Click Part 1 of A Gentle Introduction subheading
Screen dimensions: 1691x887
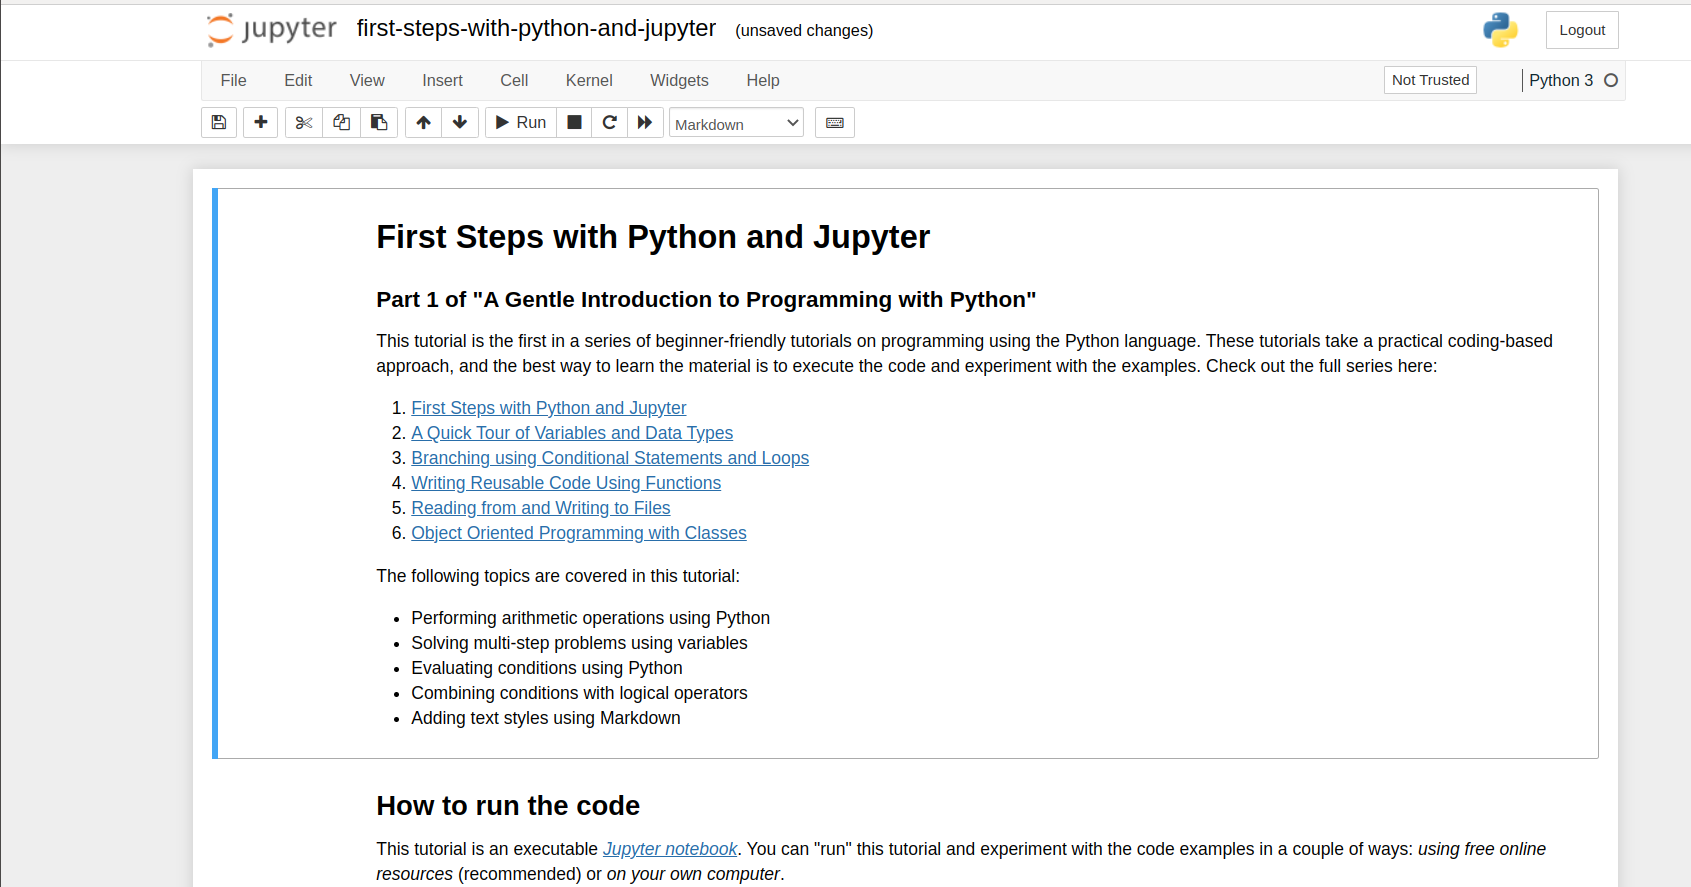coord(706,300)
